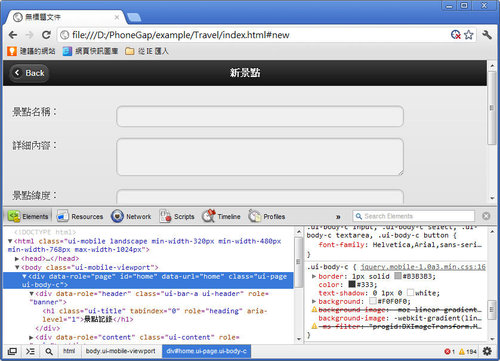This screenshot has height=361, width=500.
Task: Open the first orange bookmark in bookmarks bar
Action: [x=31, y=51]
